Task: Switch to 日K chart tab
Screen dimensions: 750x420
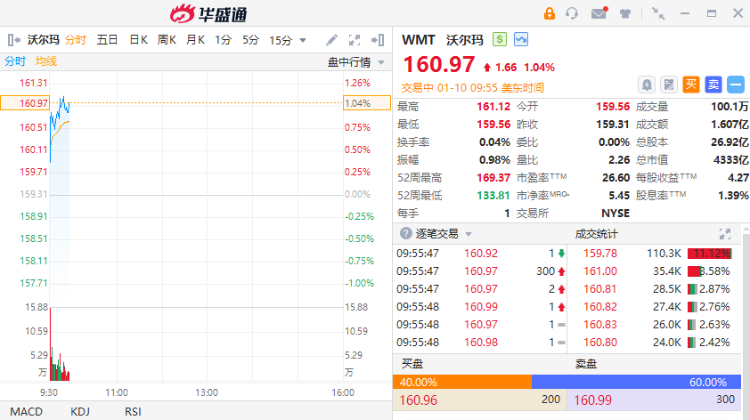Action: (x=138, y=40)
